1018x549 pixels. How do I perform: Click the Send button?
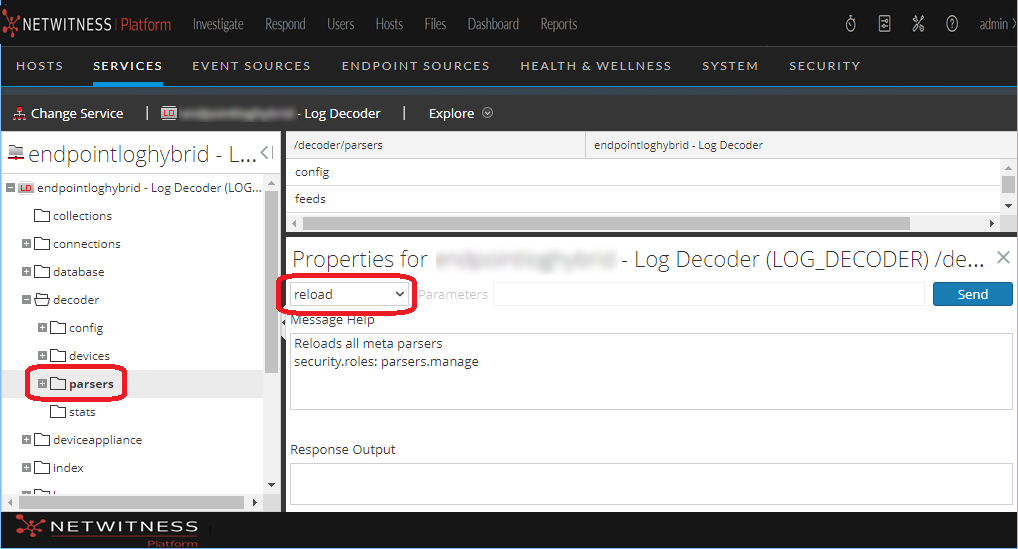[x=973, y=294]
